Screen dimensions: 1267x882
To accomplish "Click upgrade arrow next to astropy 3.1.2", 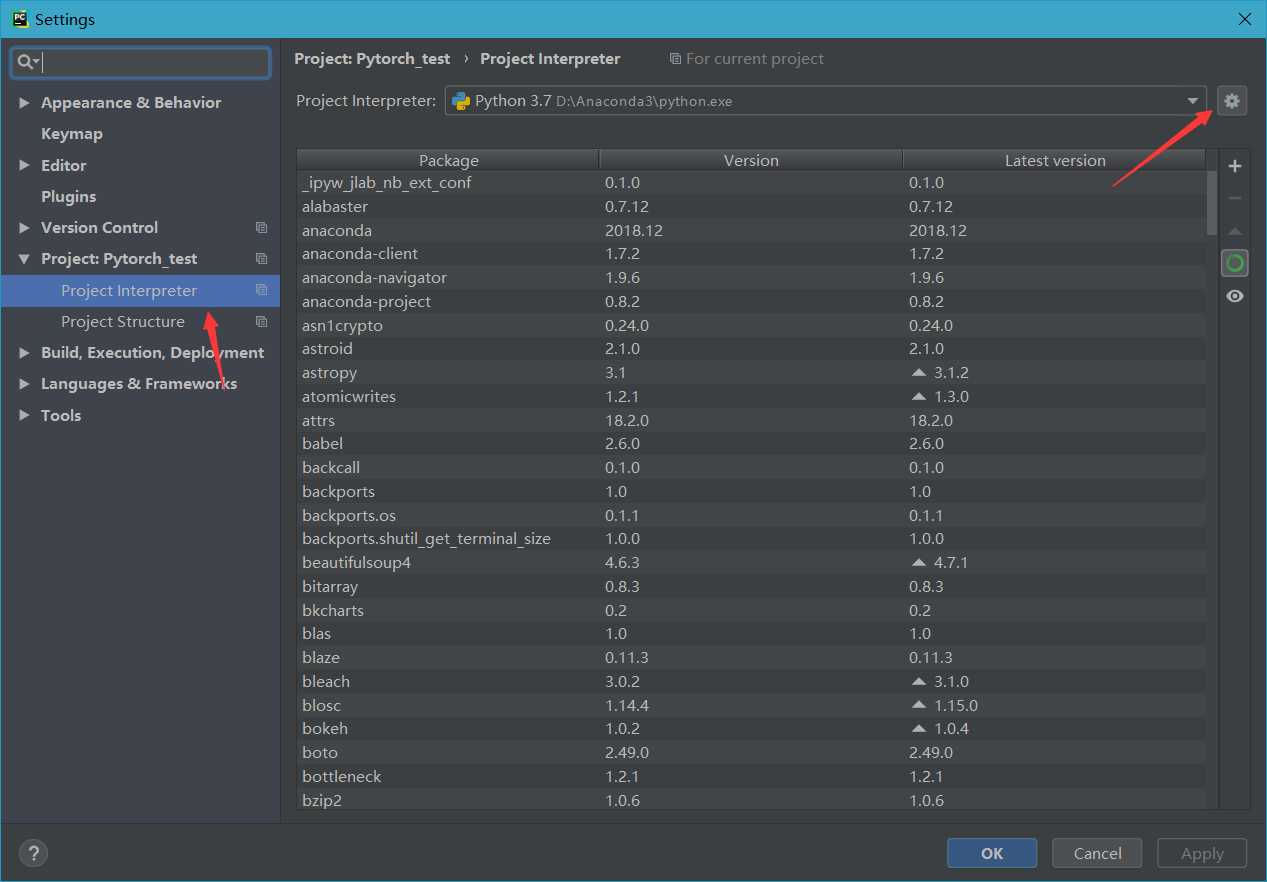I will coord(918,372).
